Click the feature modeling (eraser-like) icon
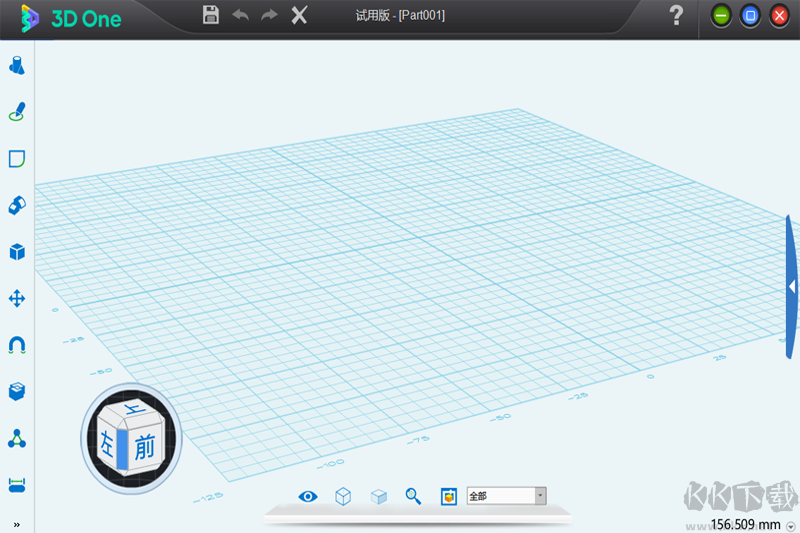 (16, 205)
